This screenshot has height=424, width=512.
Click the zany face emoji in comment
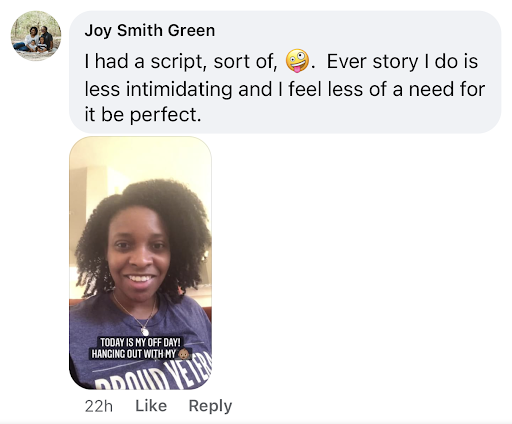point(297,61)
